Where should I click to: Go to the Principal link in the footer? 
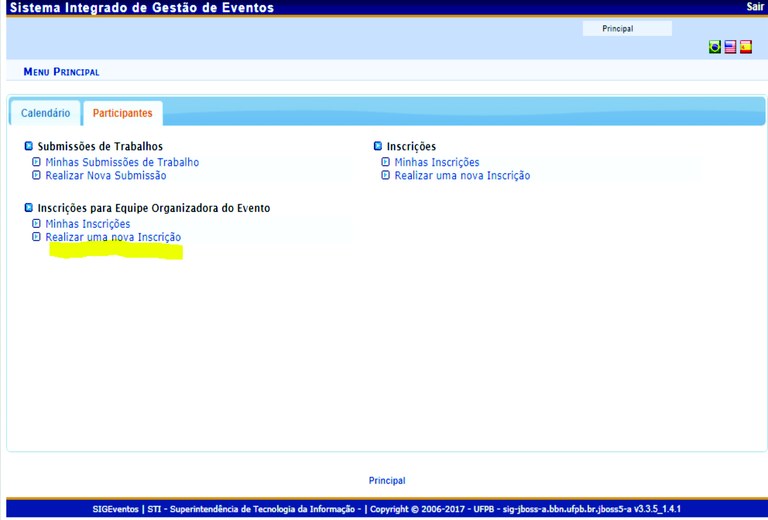click(x=387, y=481)
